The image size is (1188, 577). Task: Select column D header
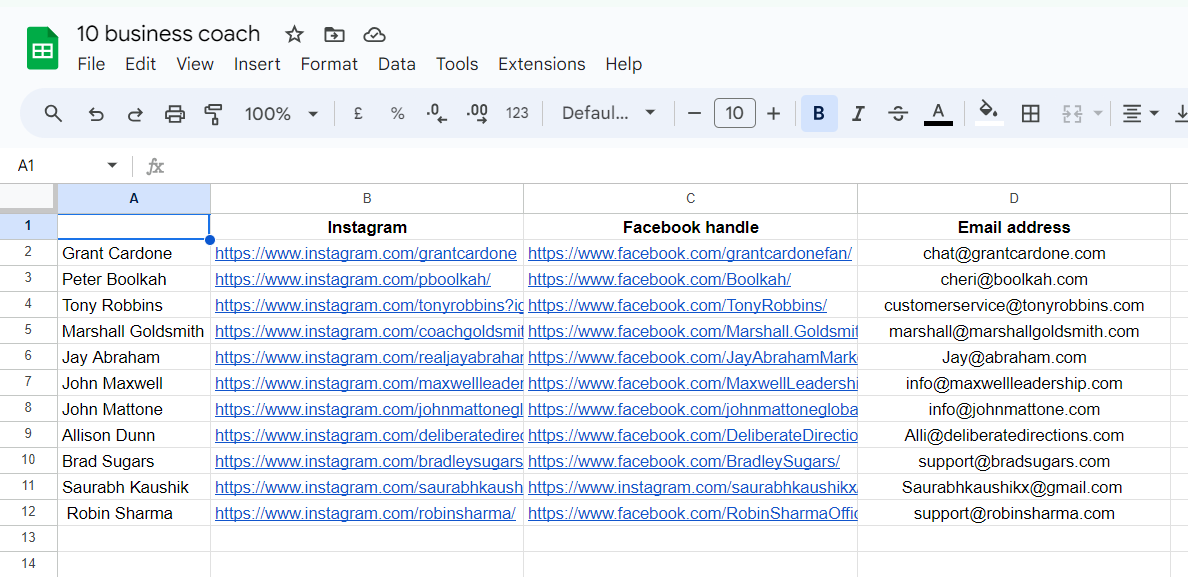pyautogui.click(x=1014, y=198)
